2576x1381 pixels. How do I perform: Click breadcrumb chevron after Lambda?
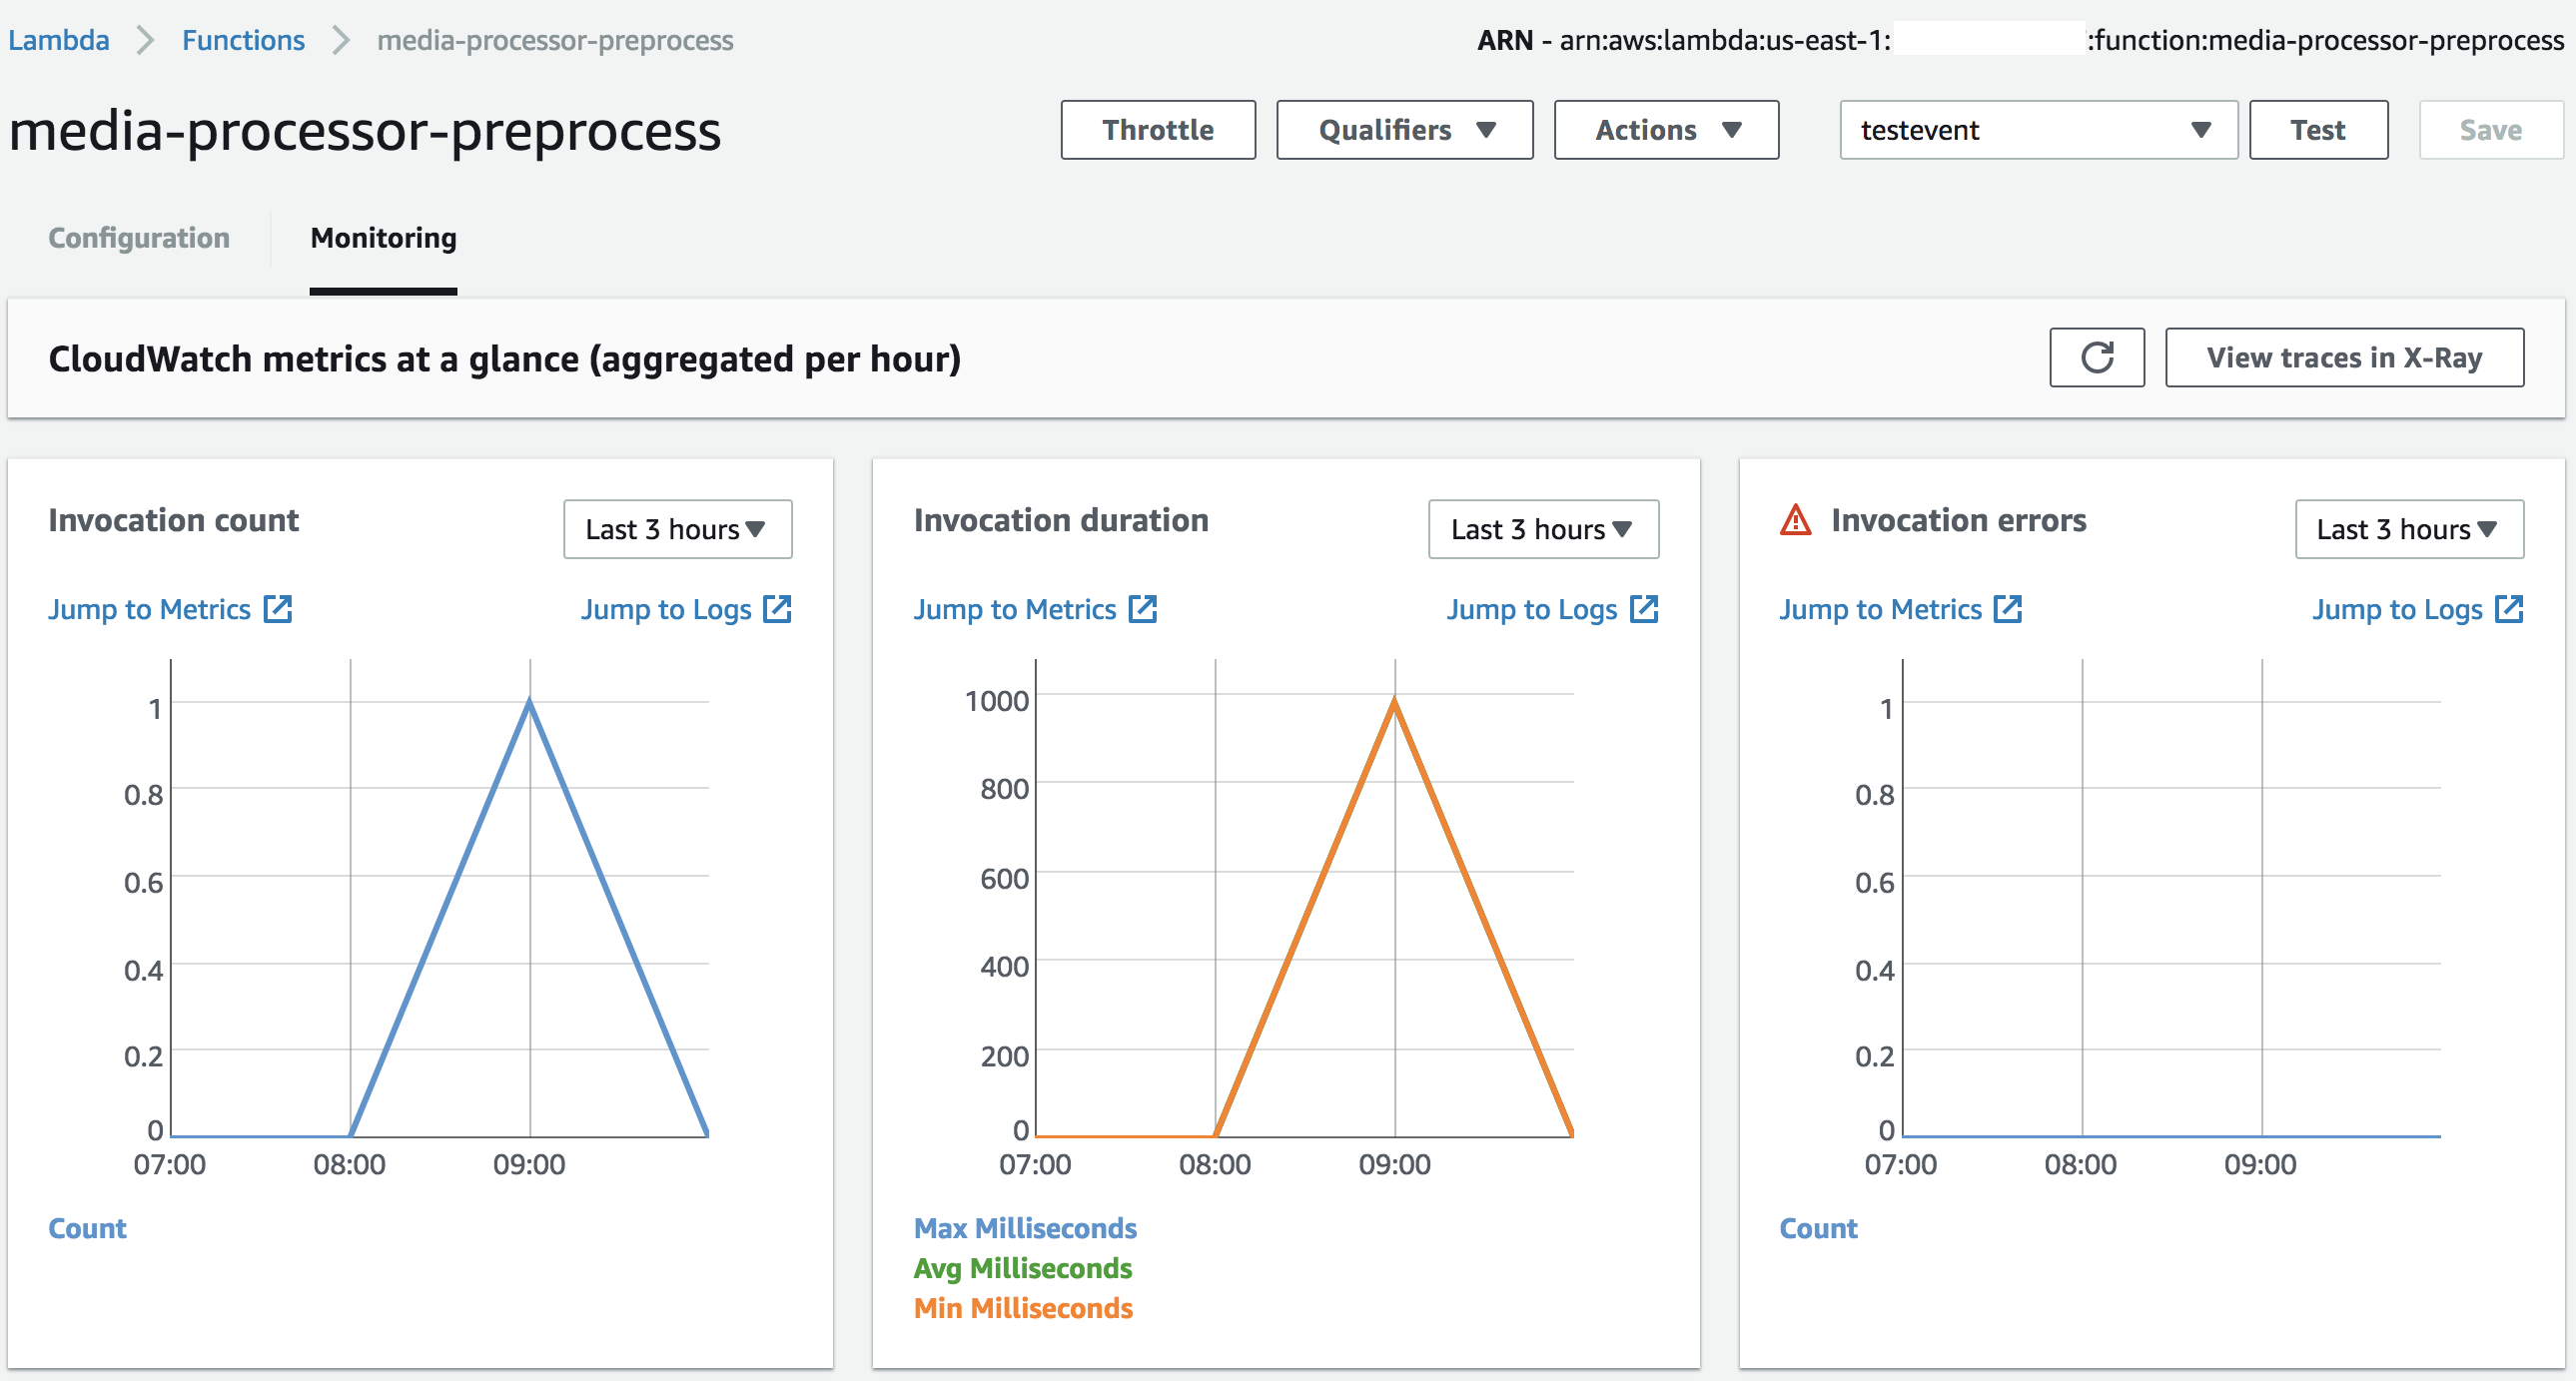145,40
